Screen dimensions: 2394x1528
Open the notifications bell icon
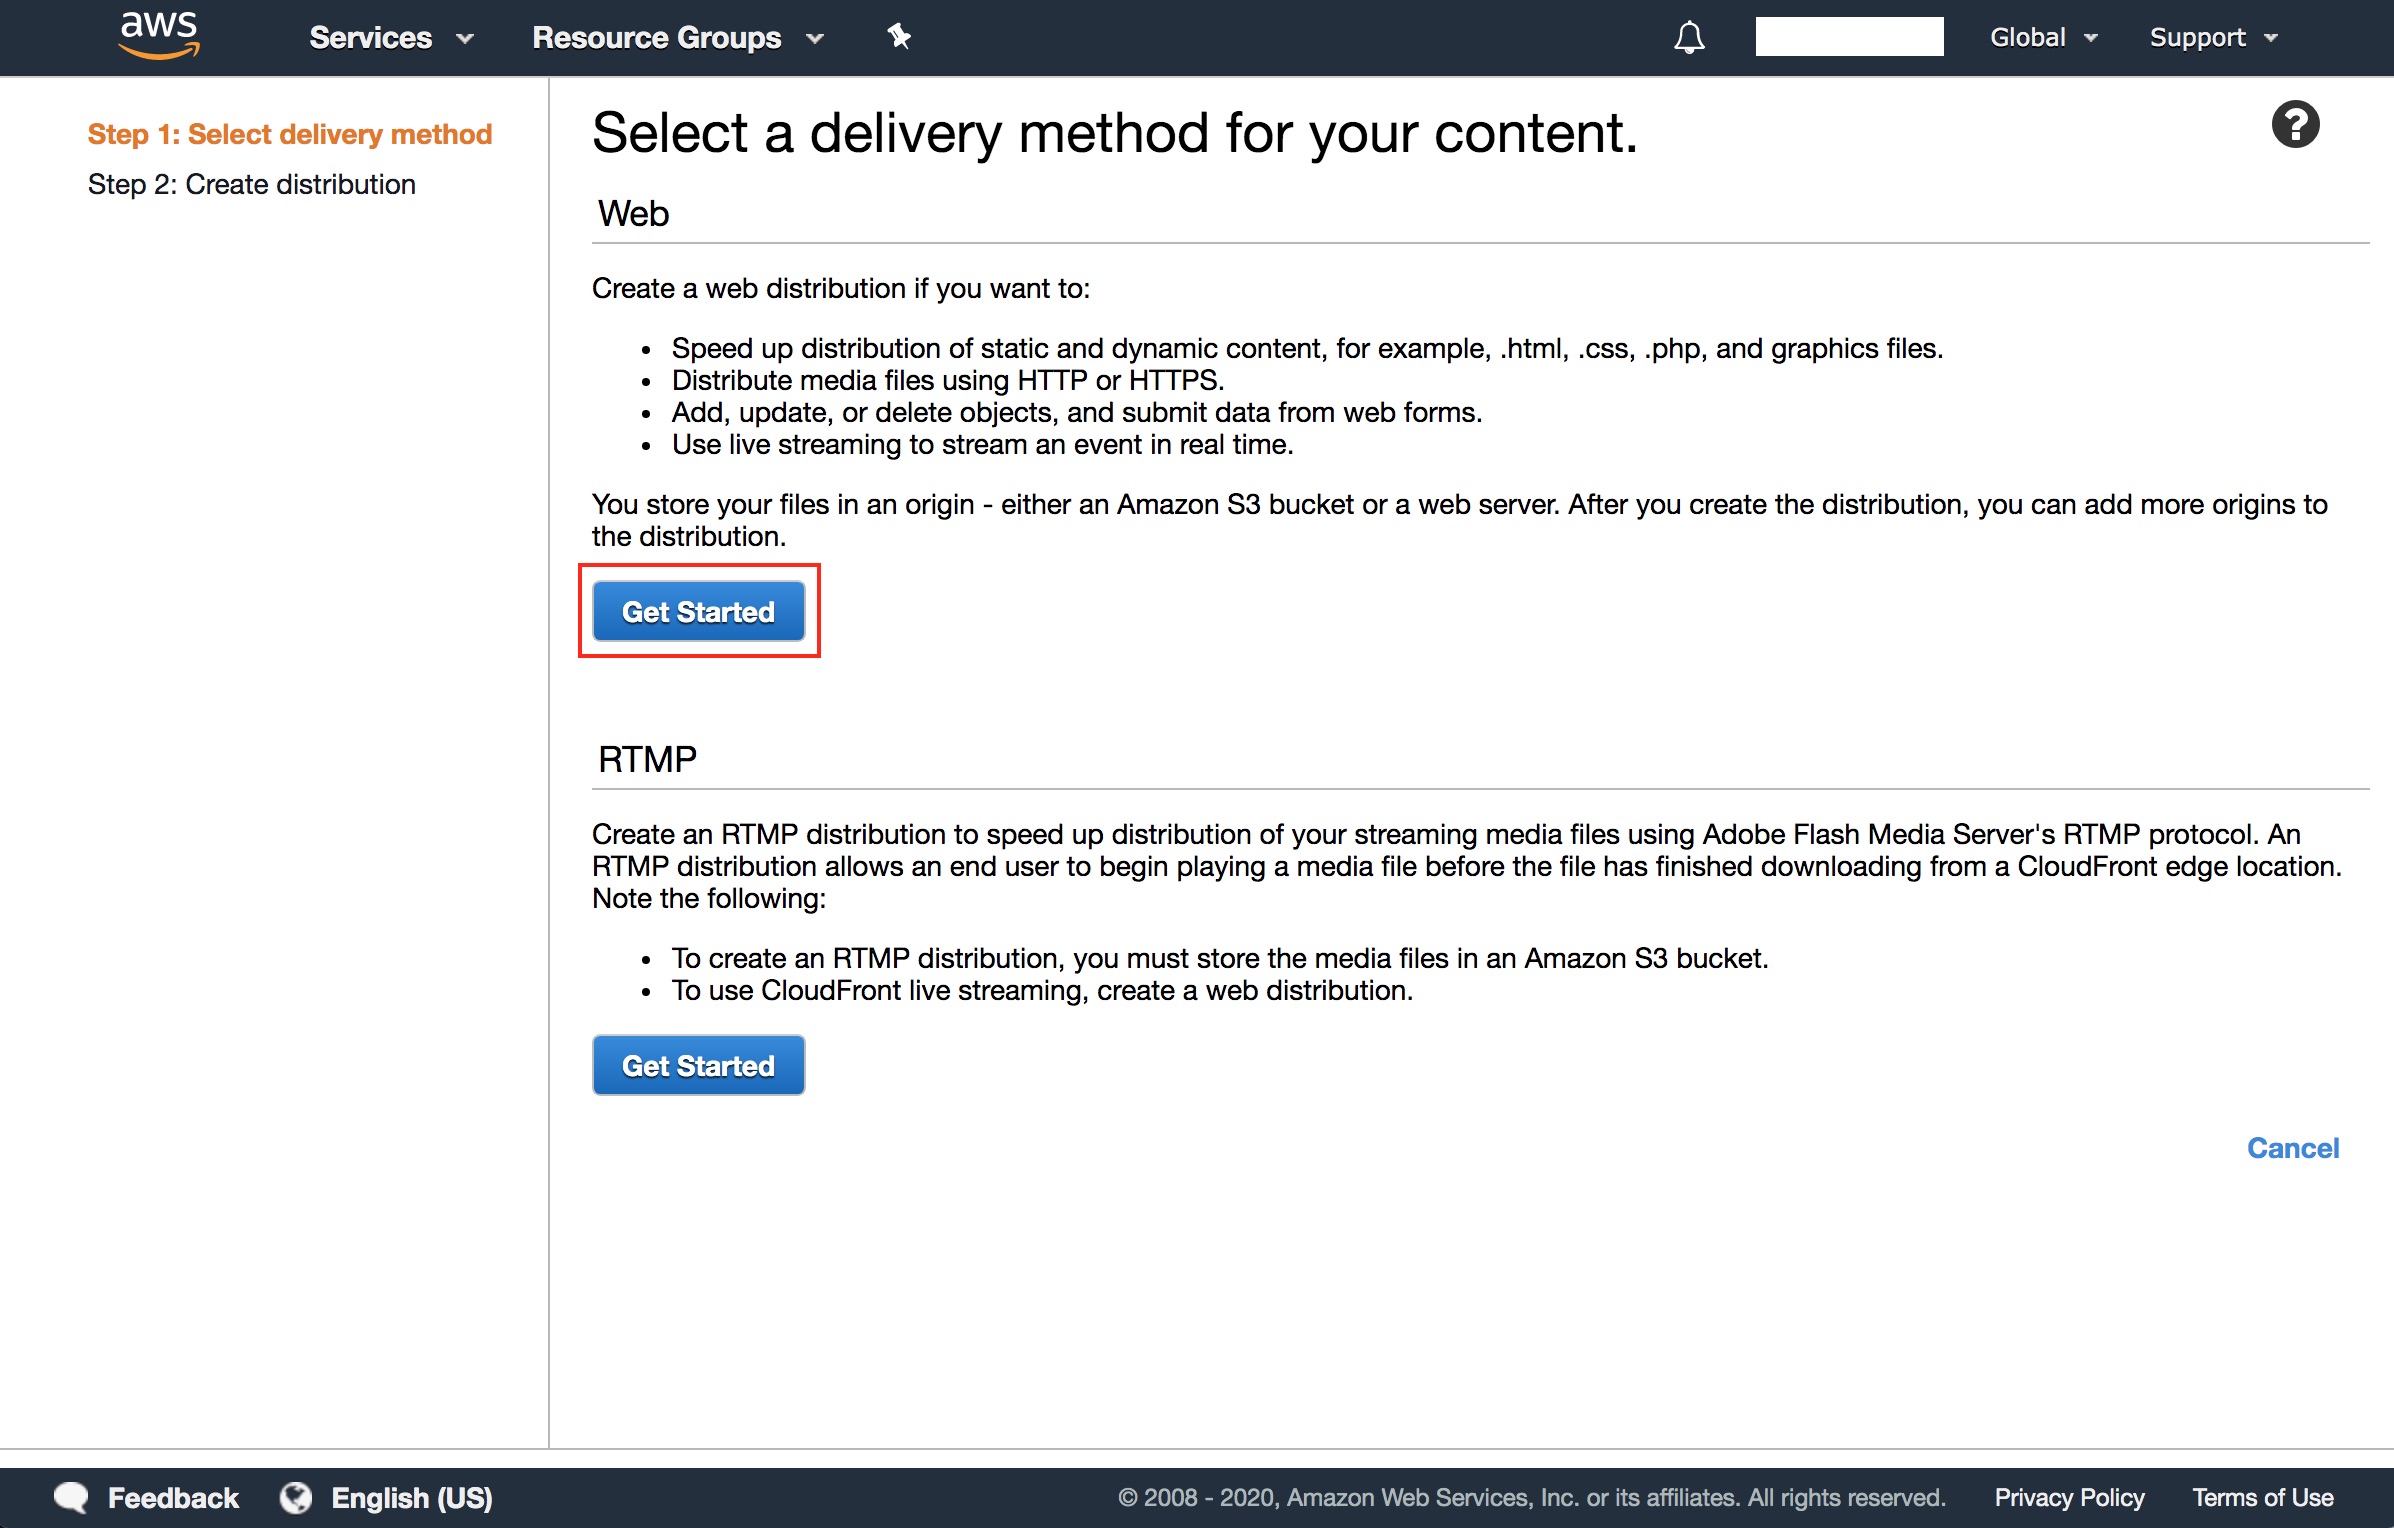tap(1689, 38)
